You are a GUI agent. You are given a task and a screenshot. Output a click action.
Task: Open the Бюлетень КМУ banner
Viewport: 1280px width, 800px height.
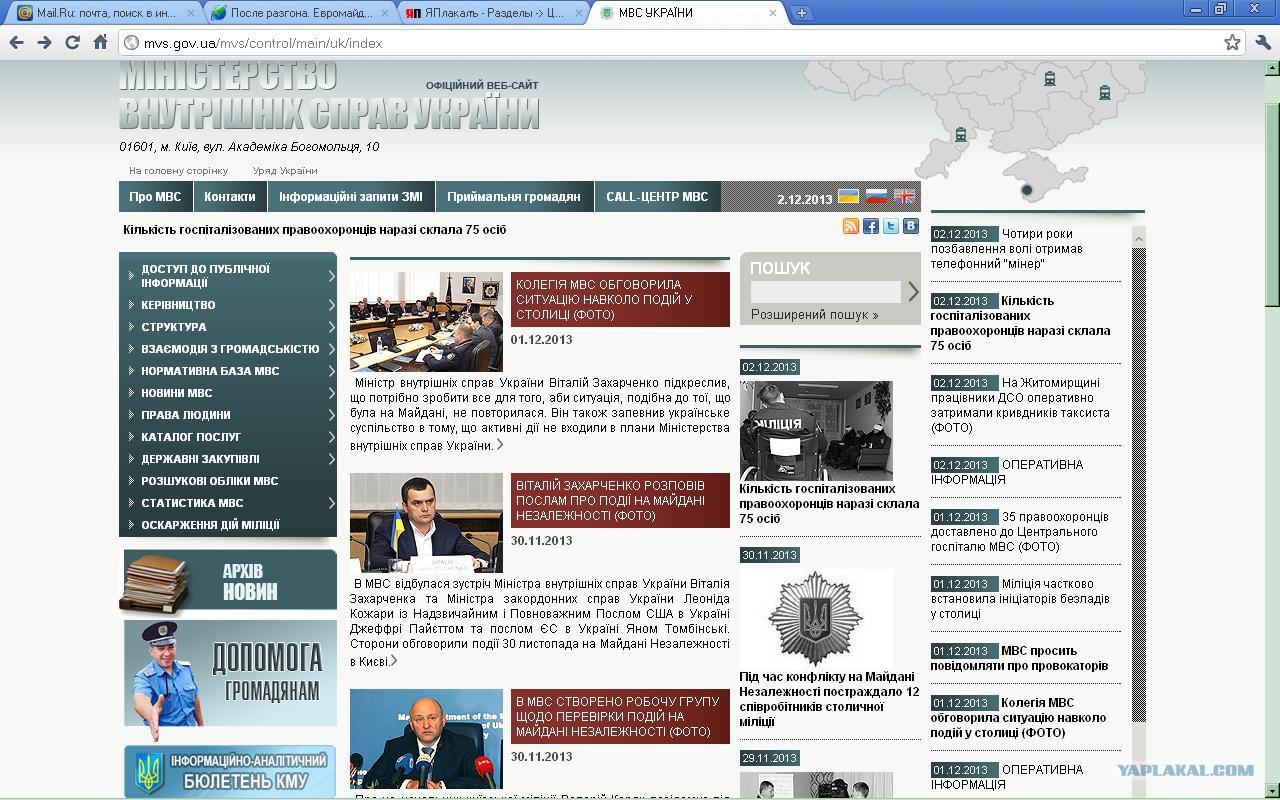pyautogui.click(x=230, y=770)
